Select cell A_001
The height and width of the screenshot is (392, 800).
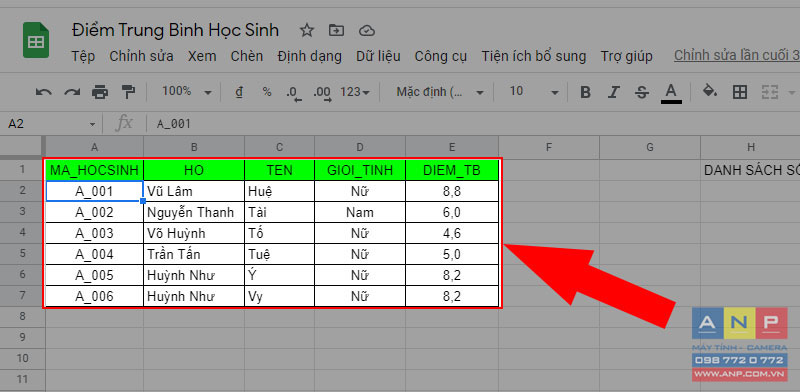tap(94, 191)
